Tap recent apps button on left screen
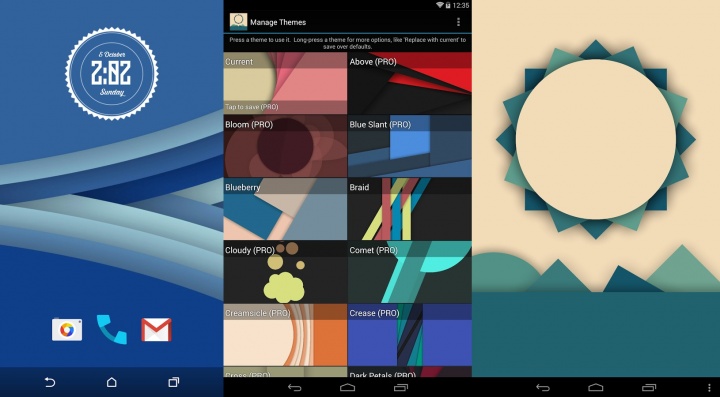 tap(174, 382)
